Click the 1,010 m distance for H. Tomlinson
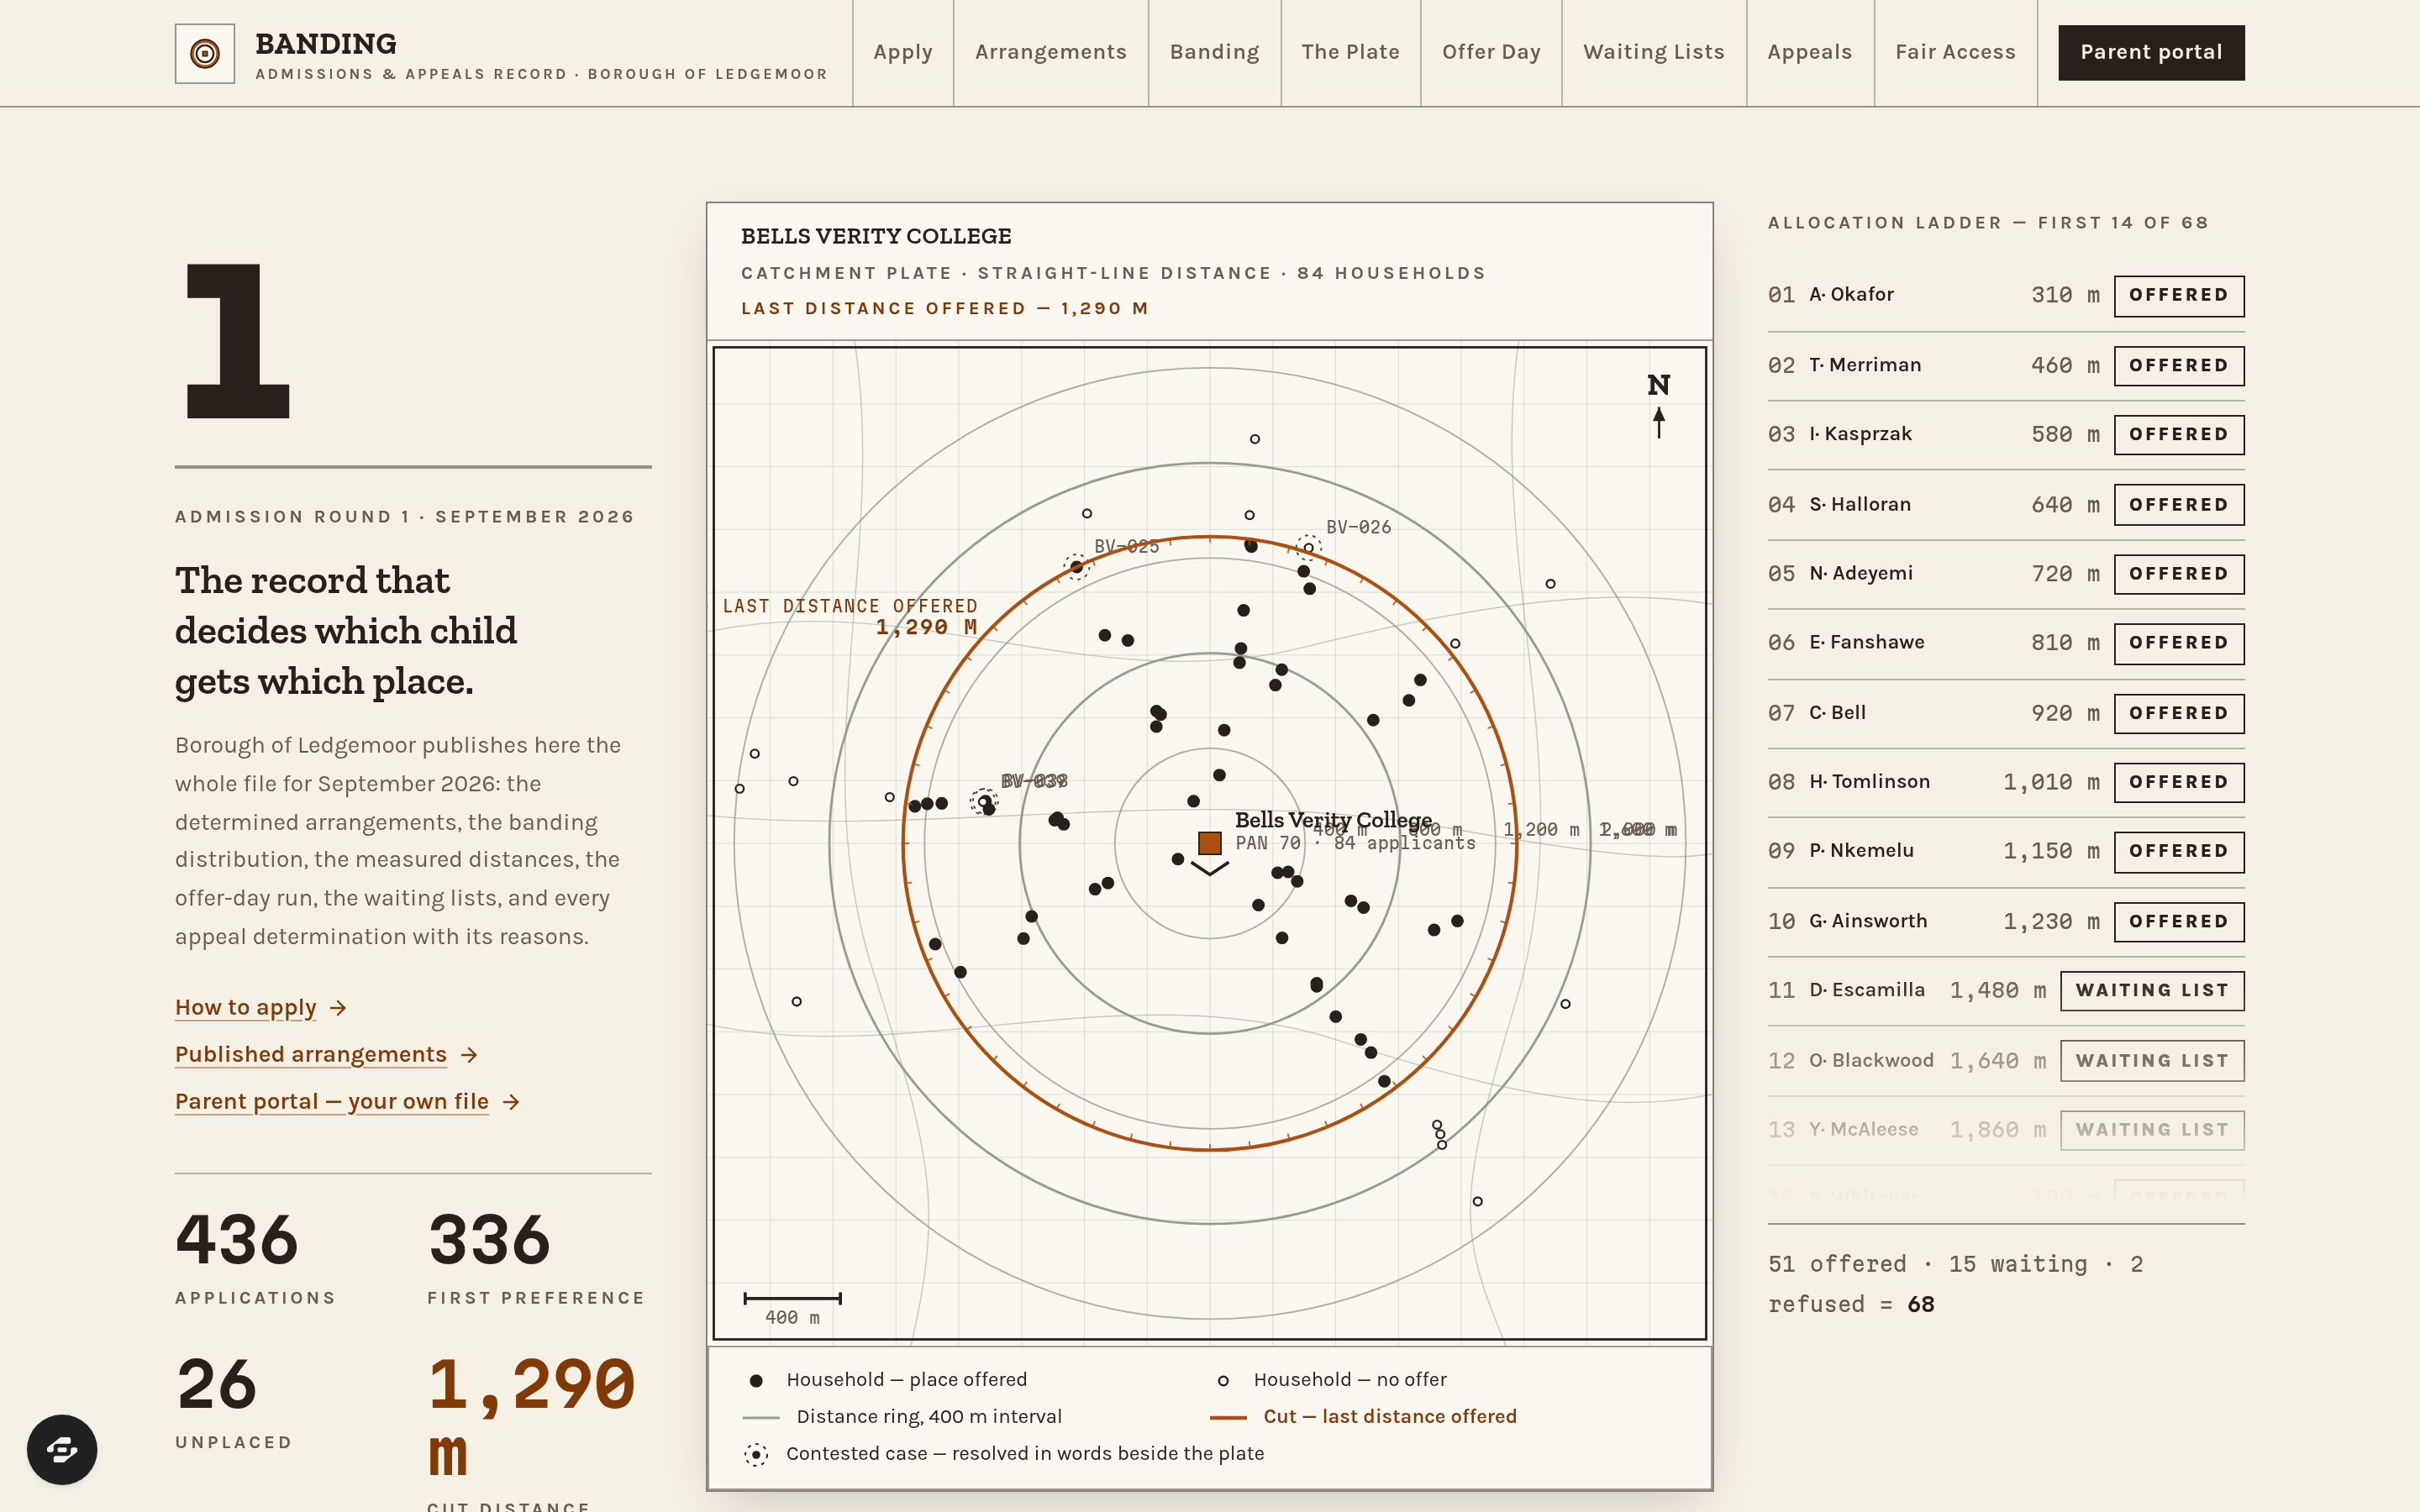The width and height of the screenshot is (2420, 1512). [x=2051, y=782]
